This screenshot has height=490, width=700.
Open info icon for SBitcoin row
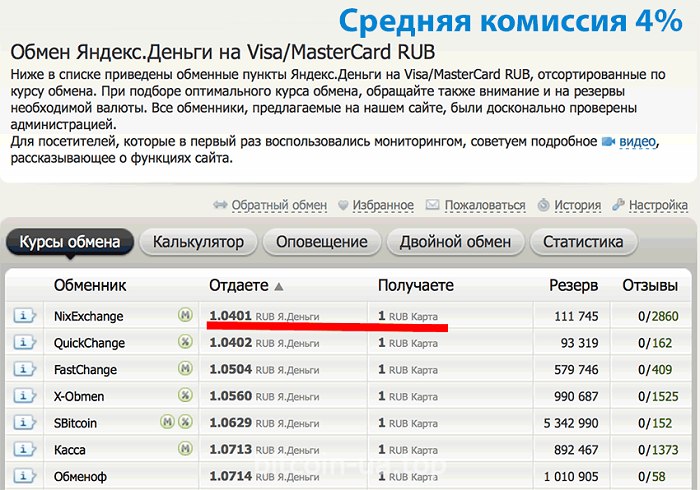click(25, 423)
